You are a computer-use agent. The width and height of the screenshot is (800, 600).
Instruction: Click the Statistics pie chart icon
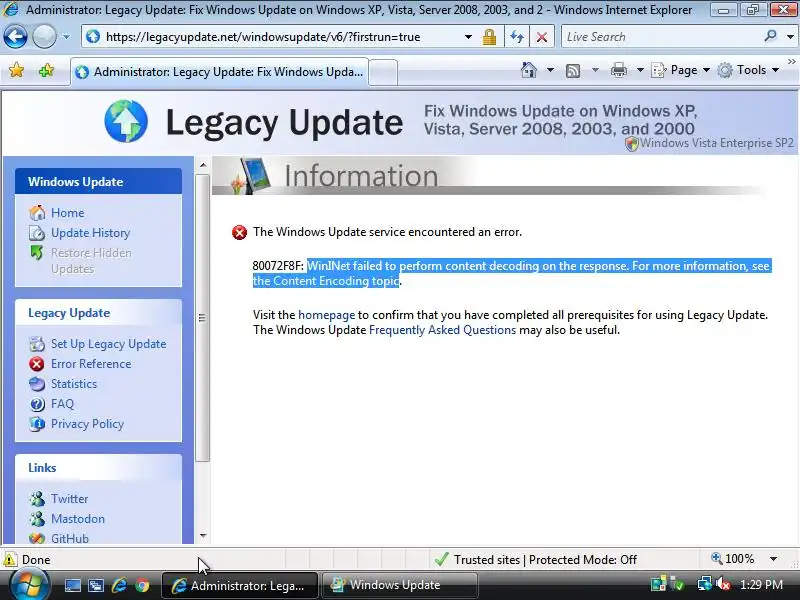point(37,384)
